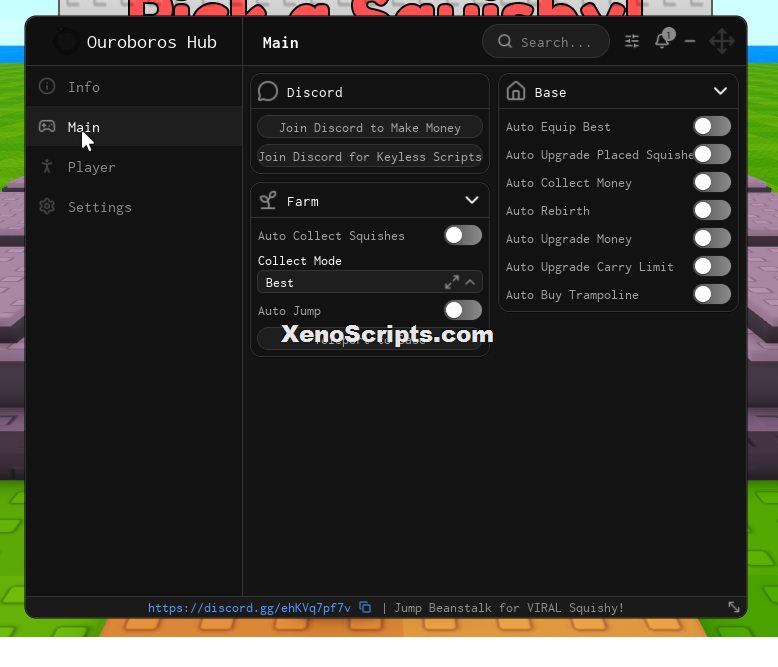The width and height of the screenshot is (778, 667).
Task: Open the discord.gg/ehKVq7pf7v link
Action: [x=249, y=608]
